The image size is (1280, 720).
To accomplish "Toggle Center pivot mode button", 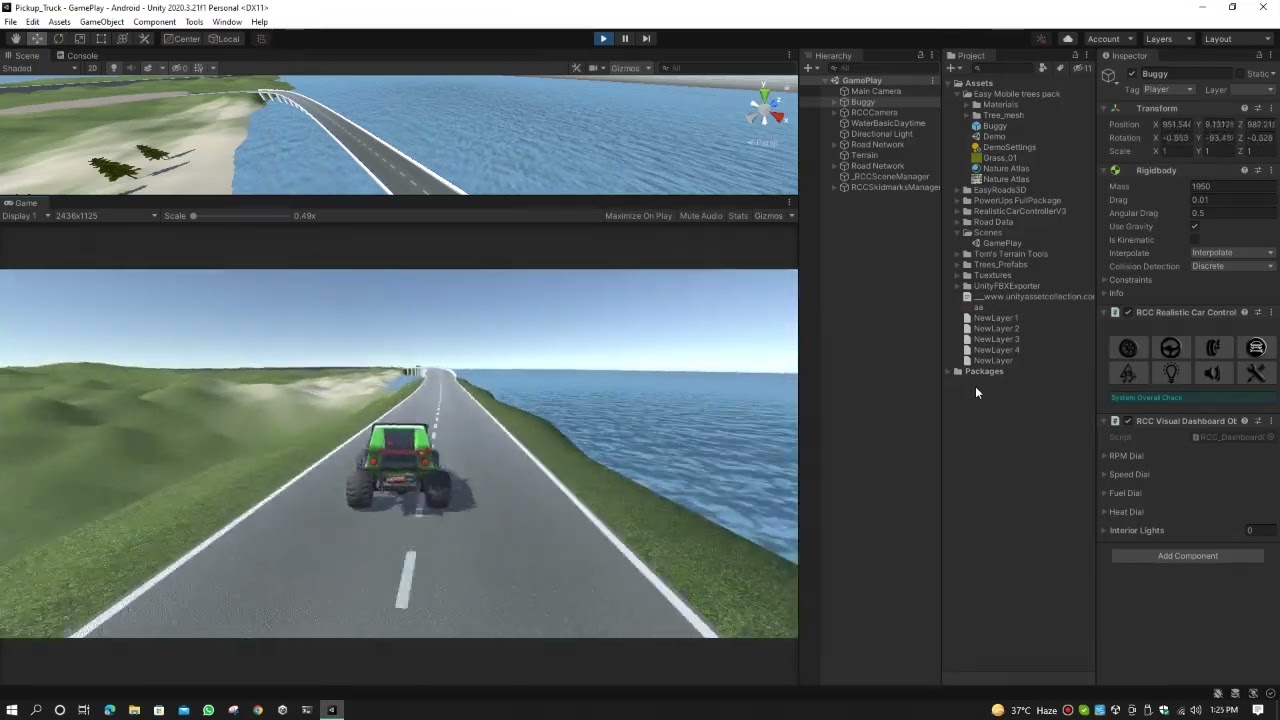I will [x=182, y=39].
